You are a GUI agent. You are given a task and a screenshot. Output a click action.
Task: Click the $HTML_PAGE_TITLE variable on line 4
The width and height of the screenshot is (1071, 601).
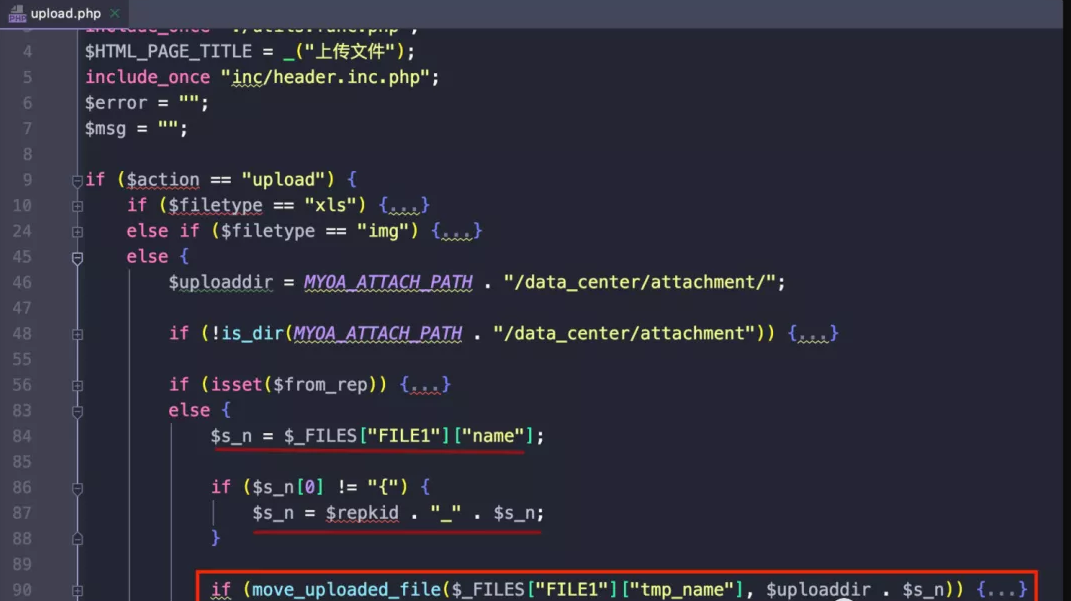[168, 51]
